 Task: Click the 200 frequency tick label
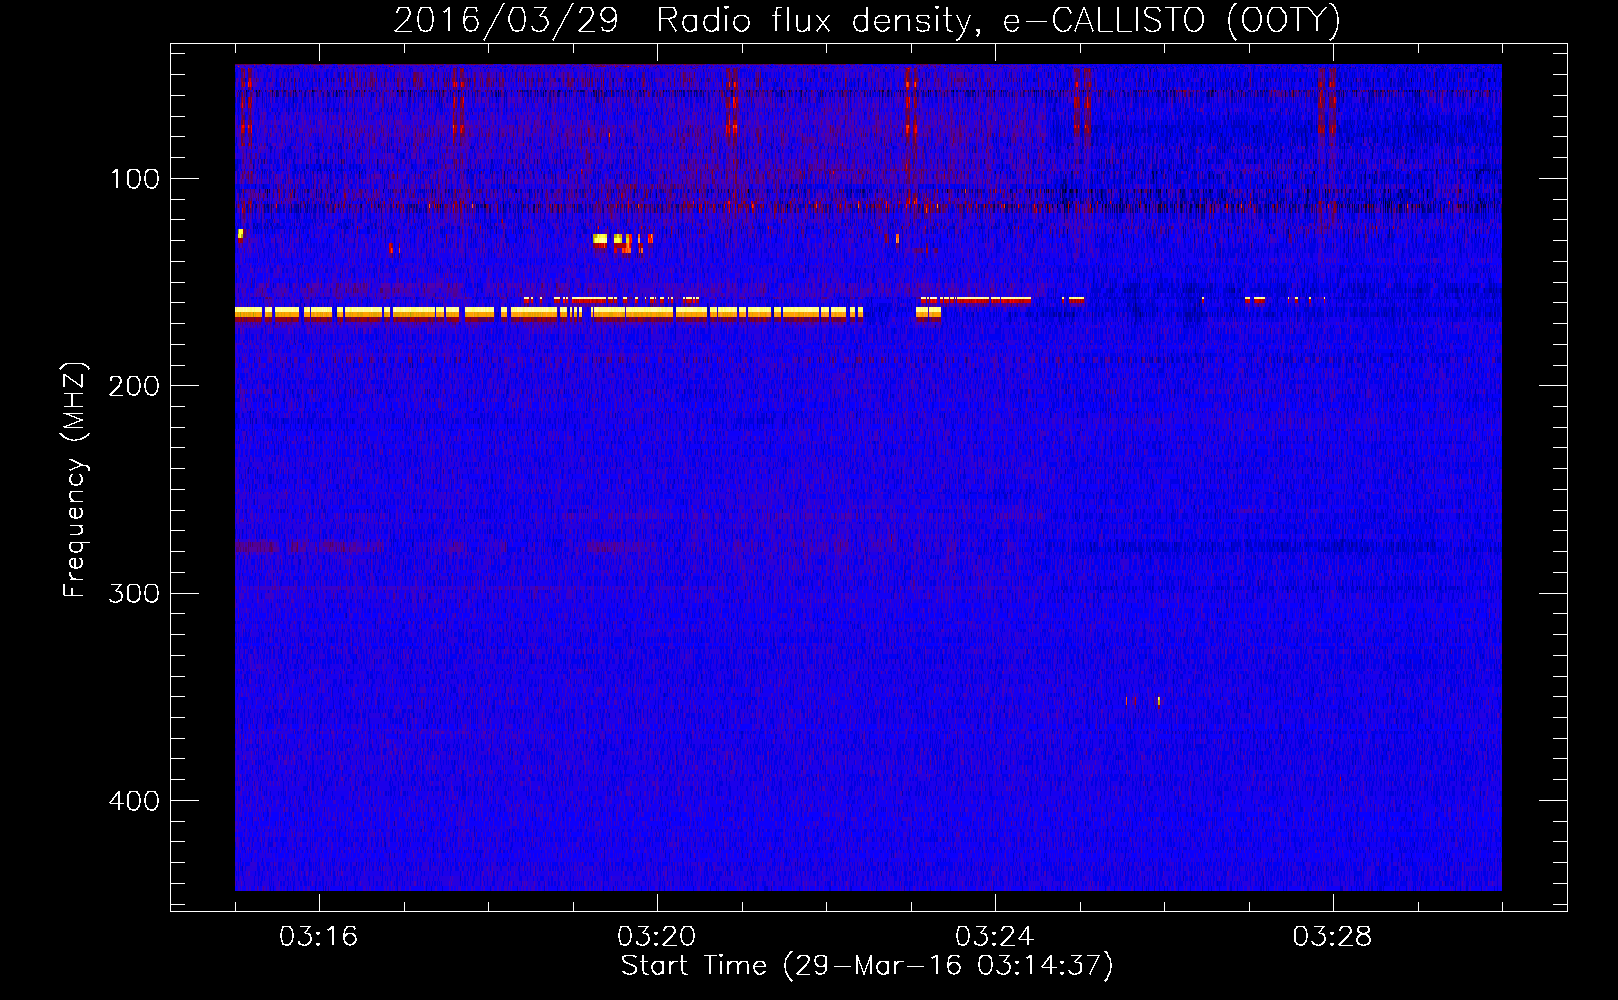[134, 387]
